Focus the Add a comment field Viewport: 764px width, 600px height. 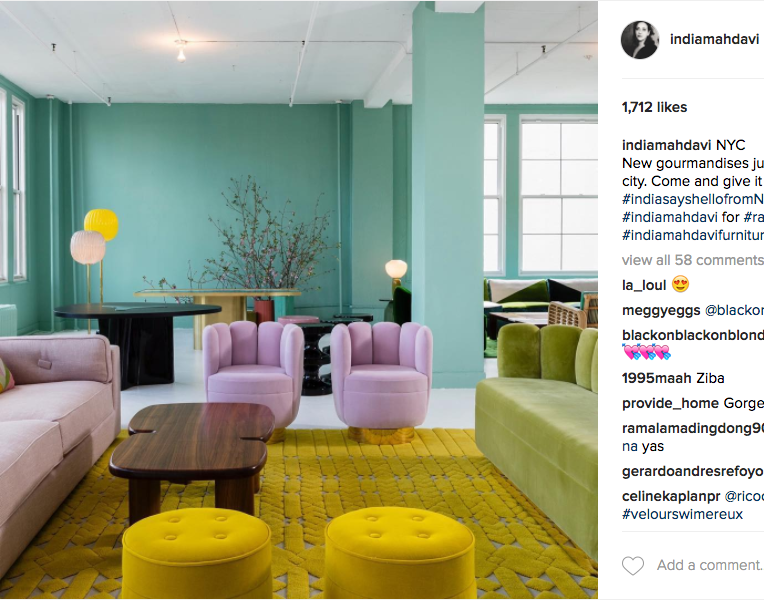710,565
